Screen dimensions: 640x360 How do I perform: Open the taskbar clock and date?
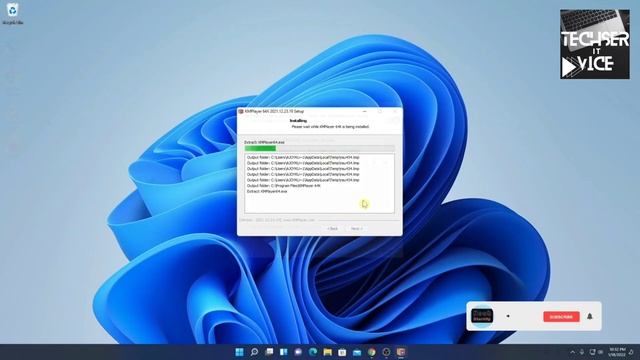(618, 352)
